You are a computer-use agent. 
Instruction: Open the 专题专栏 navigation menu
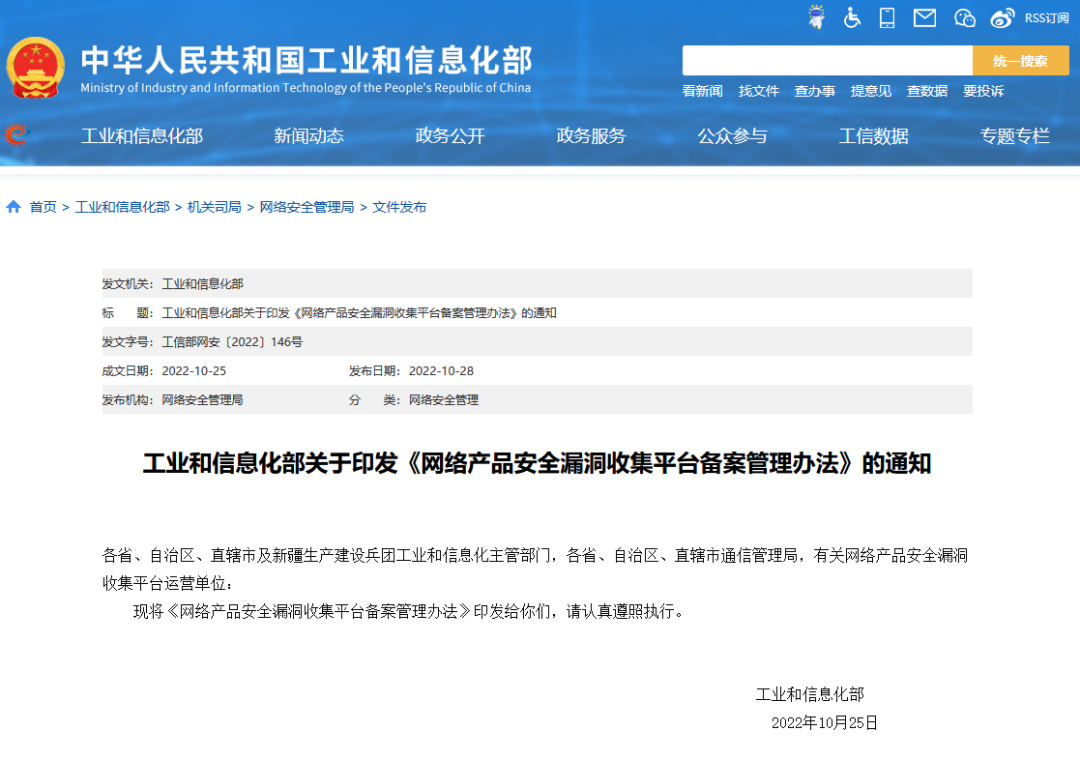click(x=1015, y=136)
